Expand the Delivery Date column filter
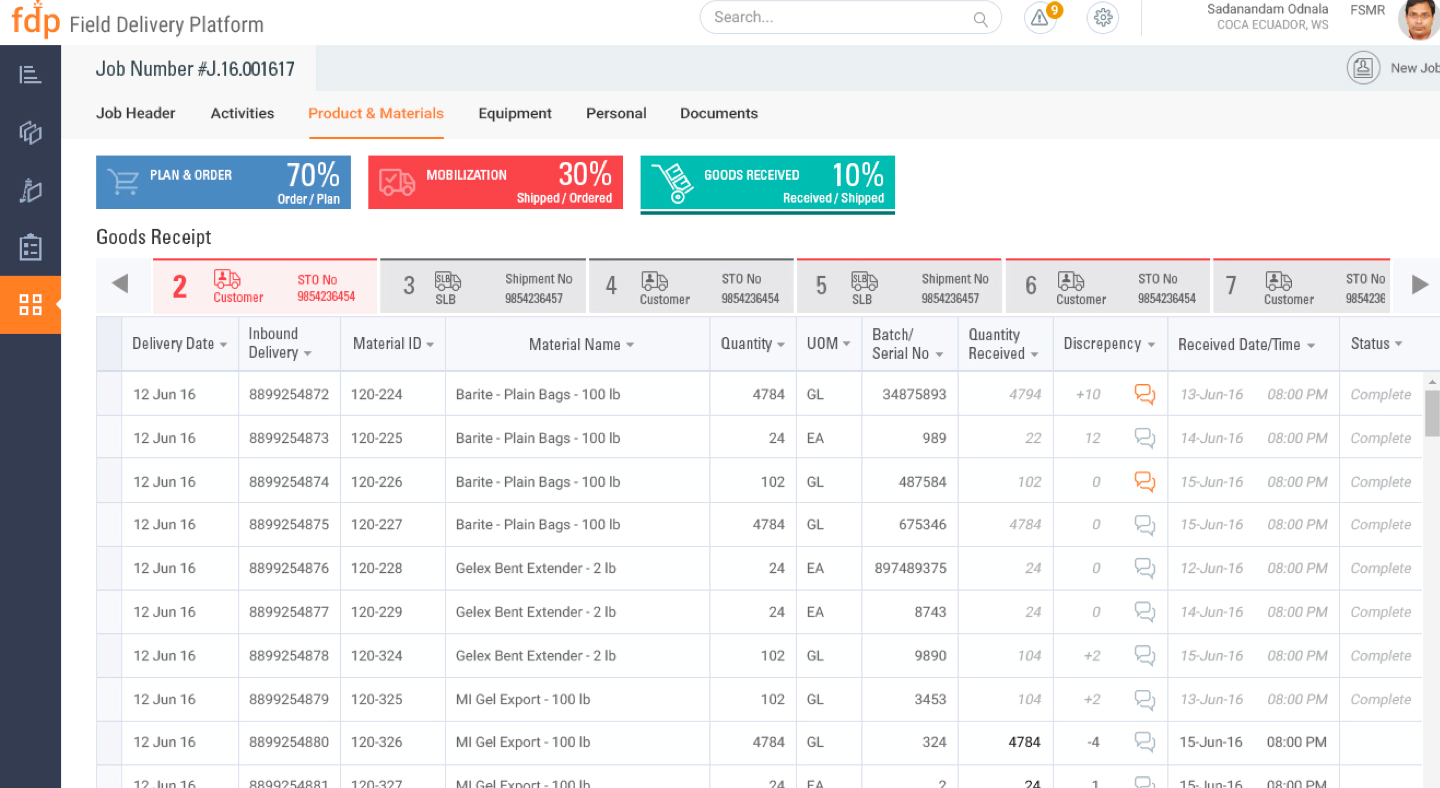The width and height of the screenshot is (1440, 788). (x=224, y=345)
